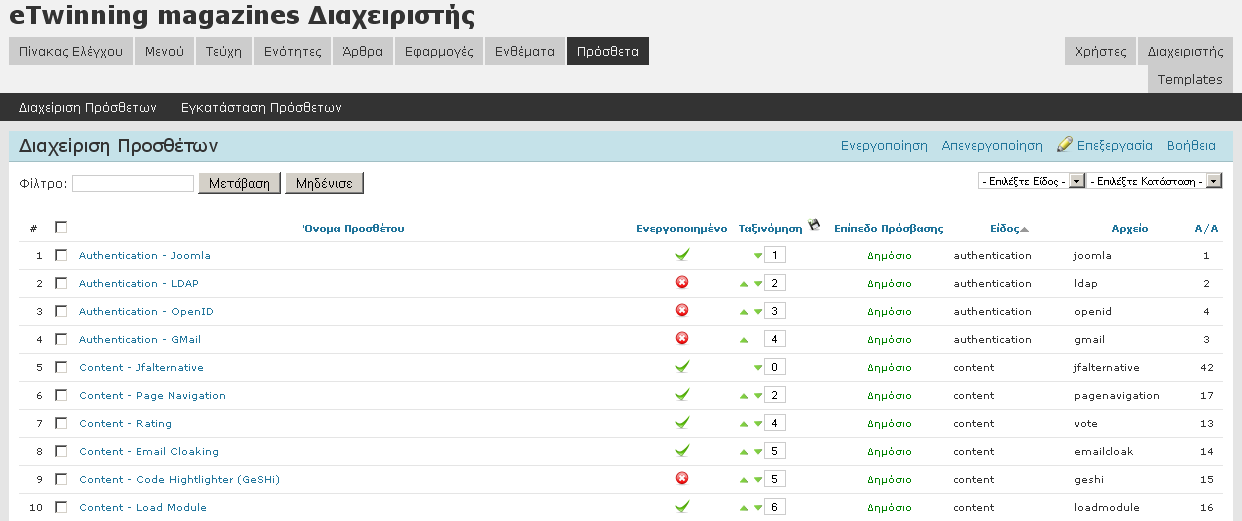Viewport: 1242px width, 521px height.
Task: Click the disabled red icon for Code Hightlighter (GeSHi)
Action: (x=682, y=479)
